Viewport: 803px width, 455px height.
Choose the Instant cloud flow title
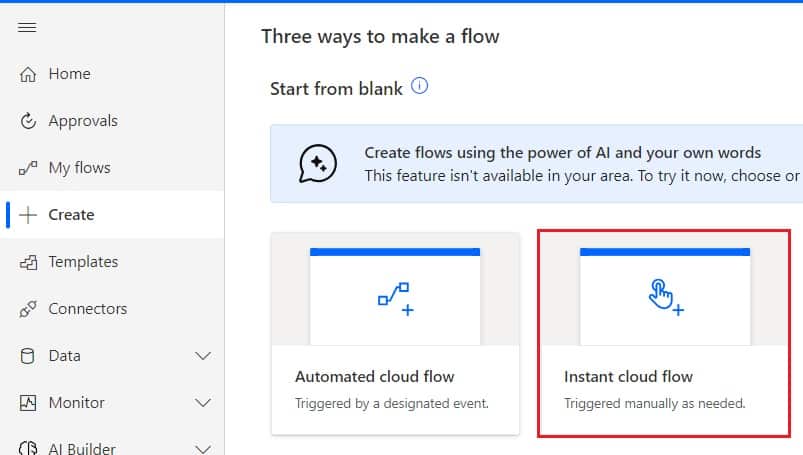click(x=628, y=377)
